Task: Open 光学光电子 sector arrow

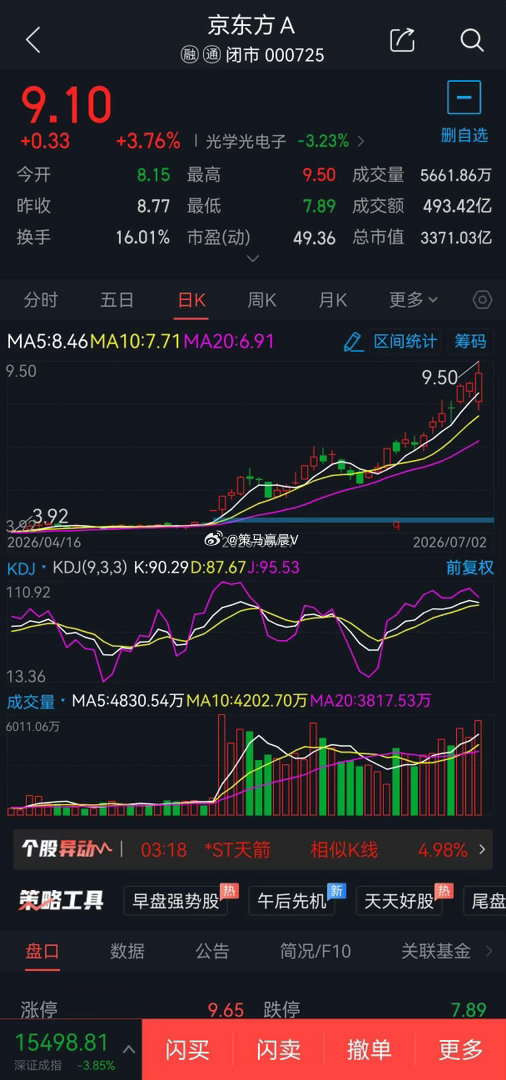Action: 361,142
